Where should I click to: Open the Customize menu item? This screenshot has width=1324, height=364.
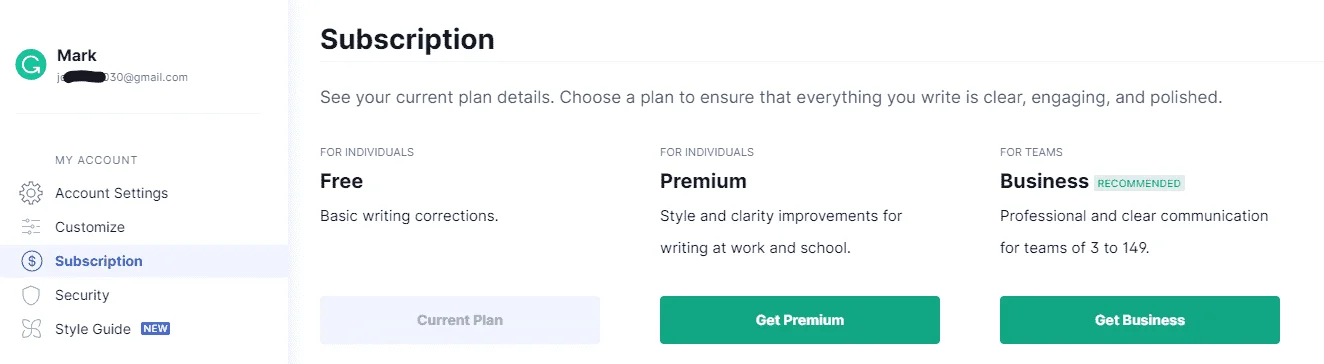pyautogui.click(x=90, y=227)
